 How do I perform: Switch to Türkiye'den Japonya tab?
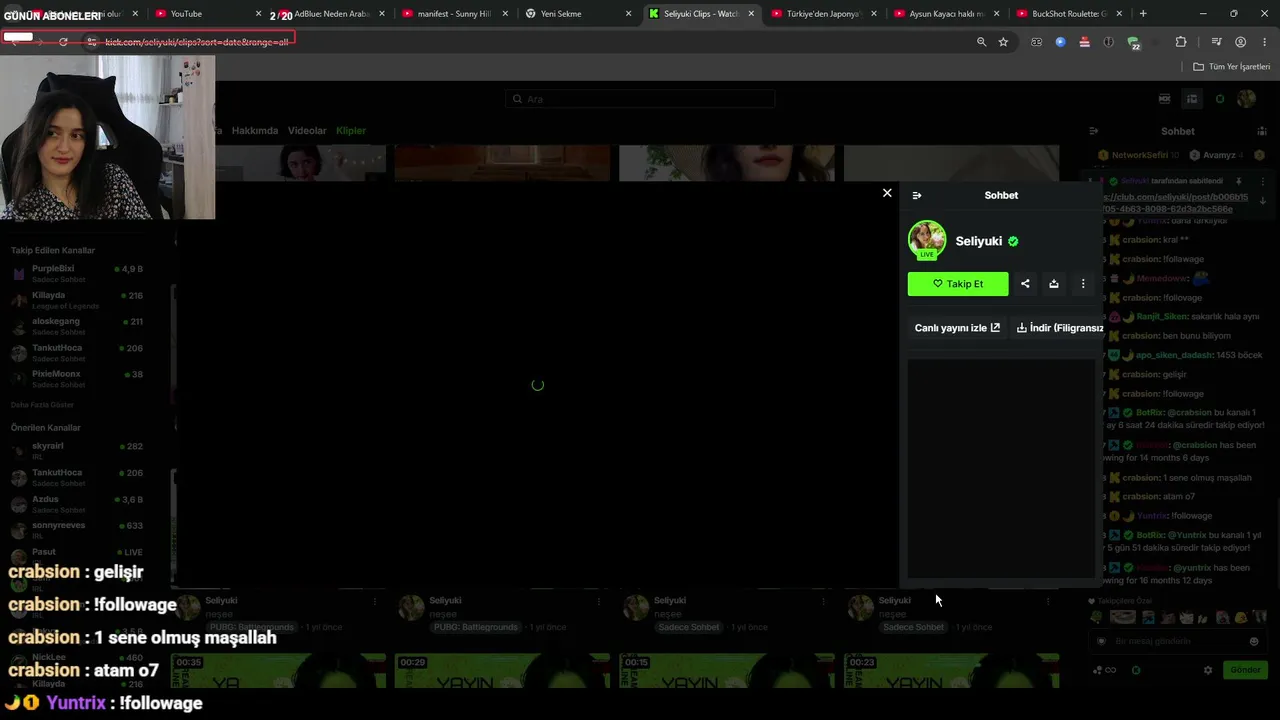click(x=825, y=14)
